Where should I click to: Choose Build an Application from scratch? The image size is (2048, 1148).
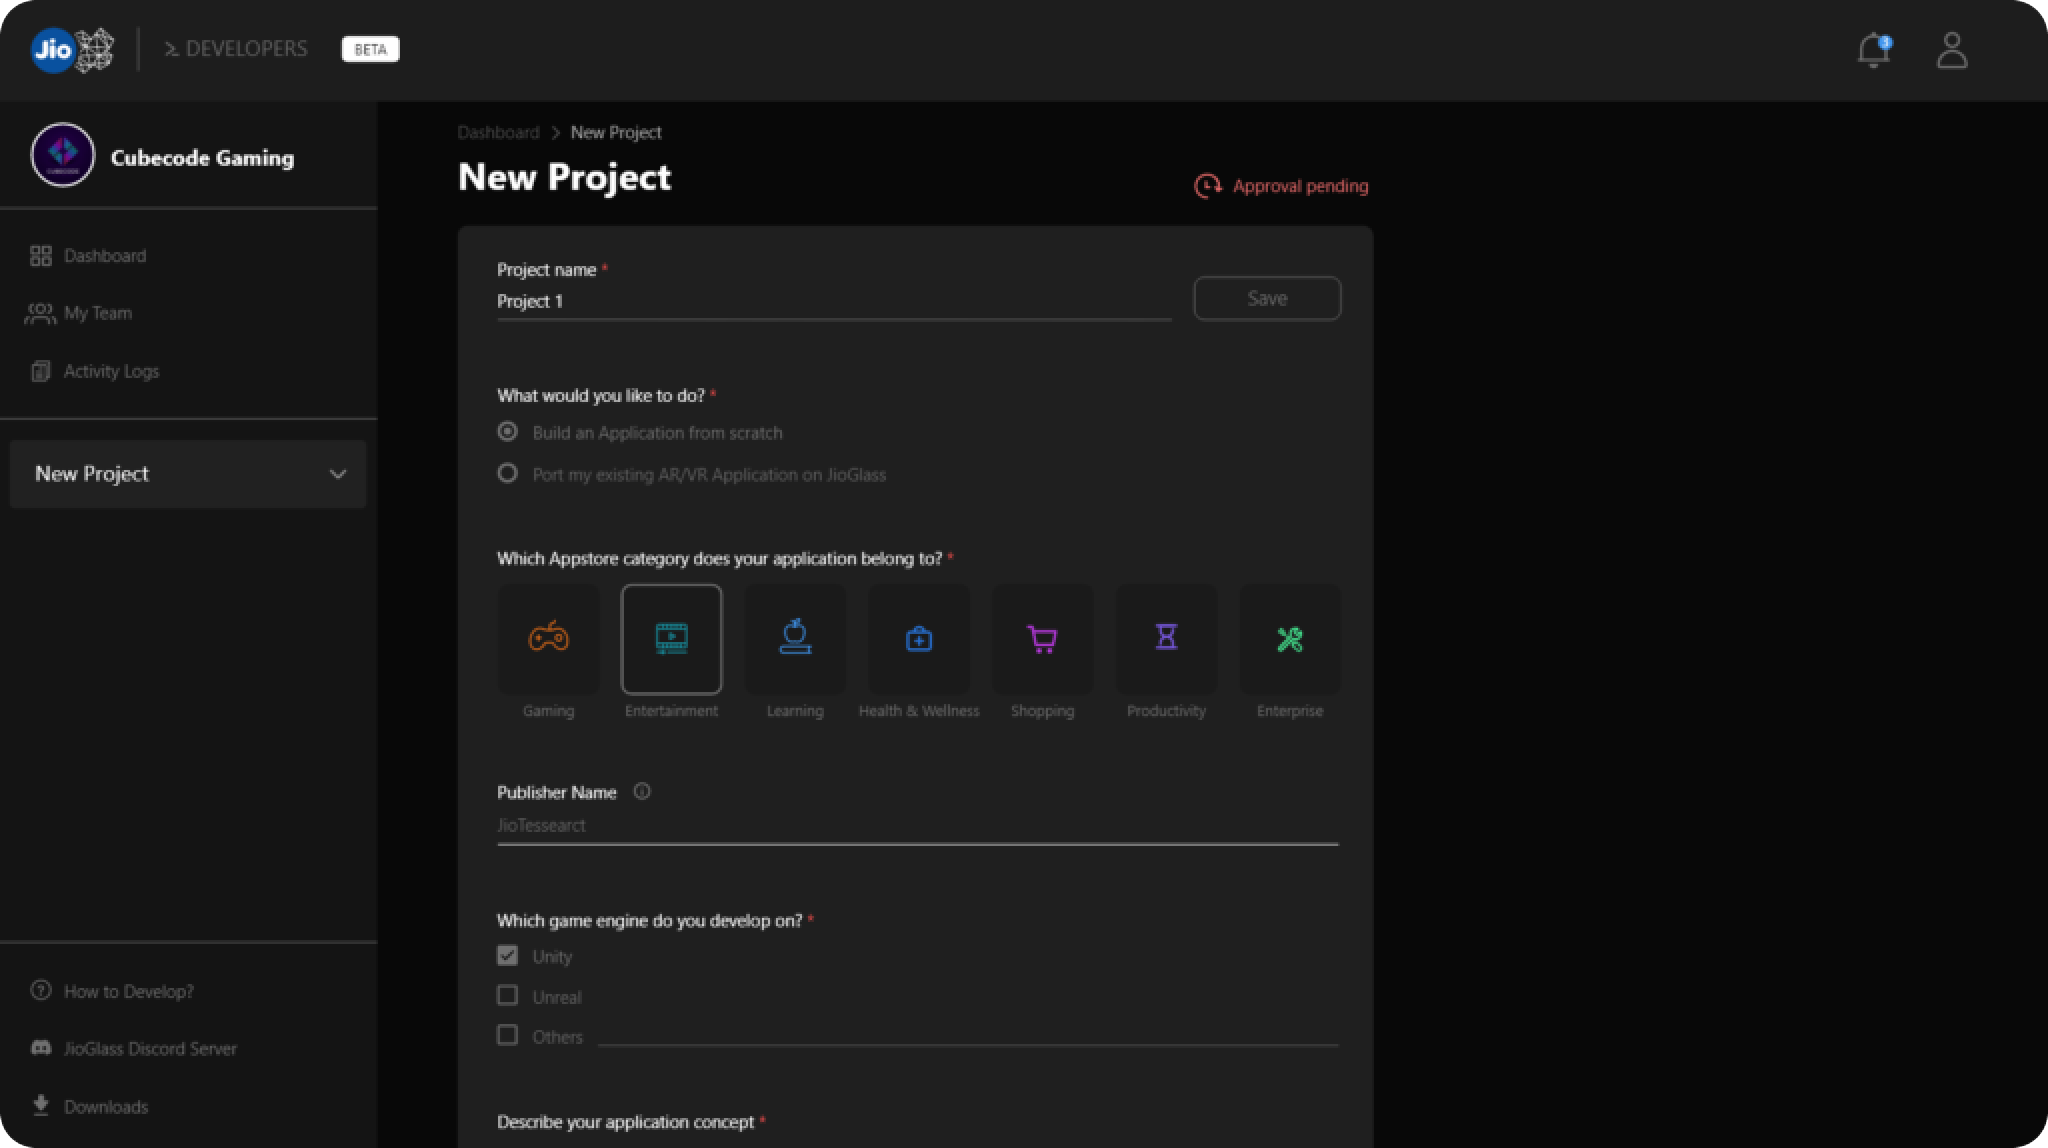[x=507, y=432]
